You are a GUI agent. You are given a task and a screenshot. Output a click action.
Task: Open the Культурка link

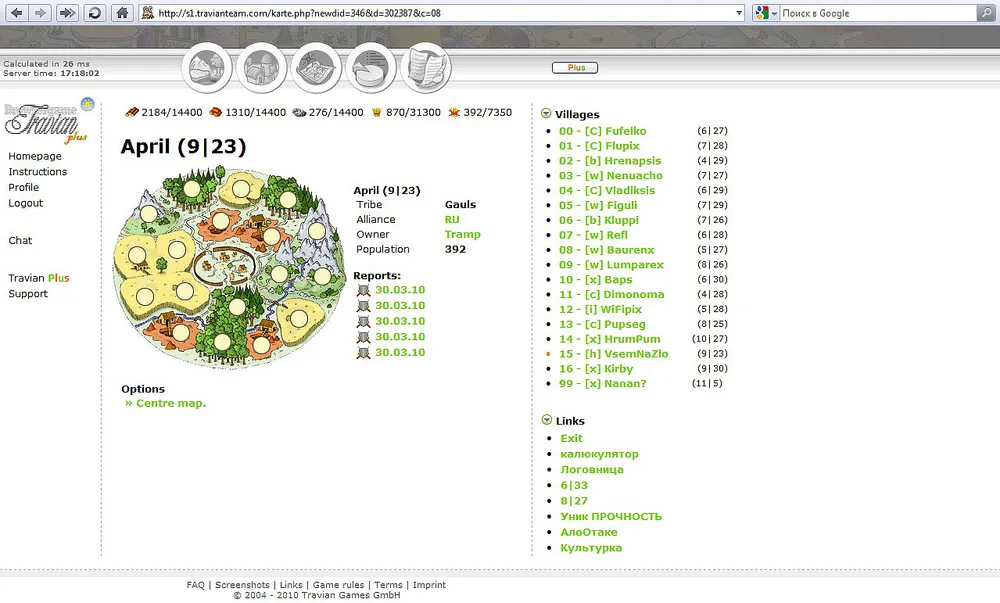pyautogui.click(x=591, y=548)
